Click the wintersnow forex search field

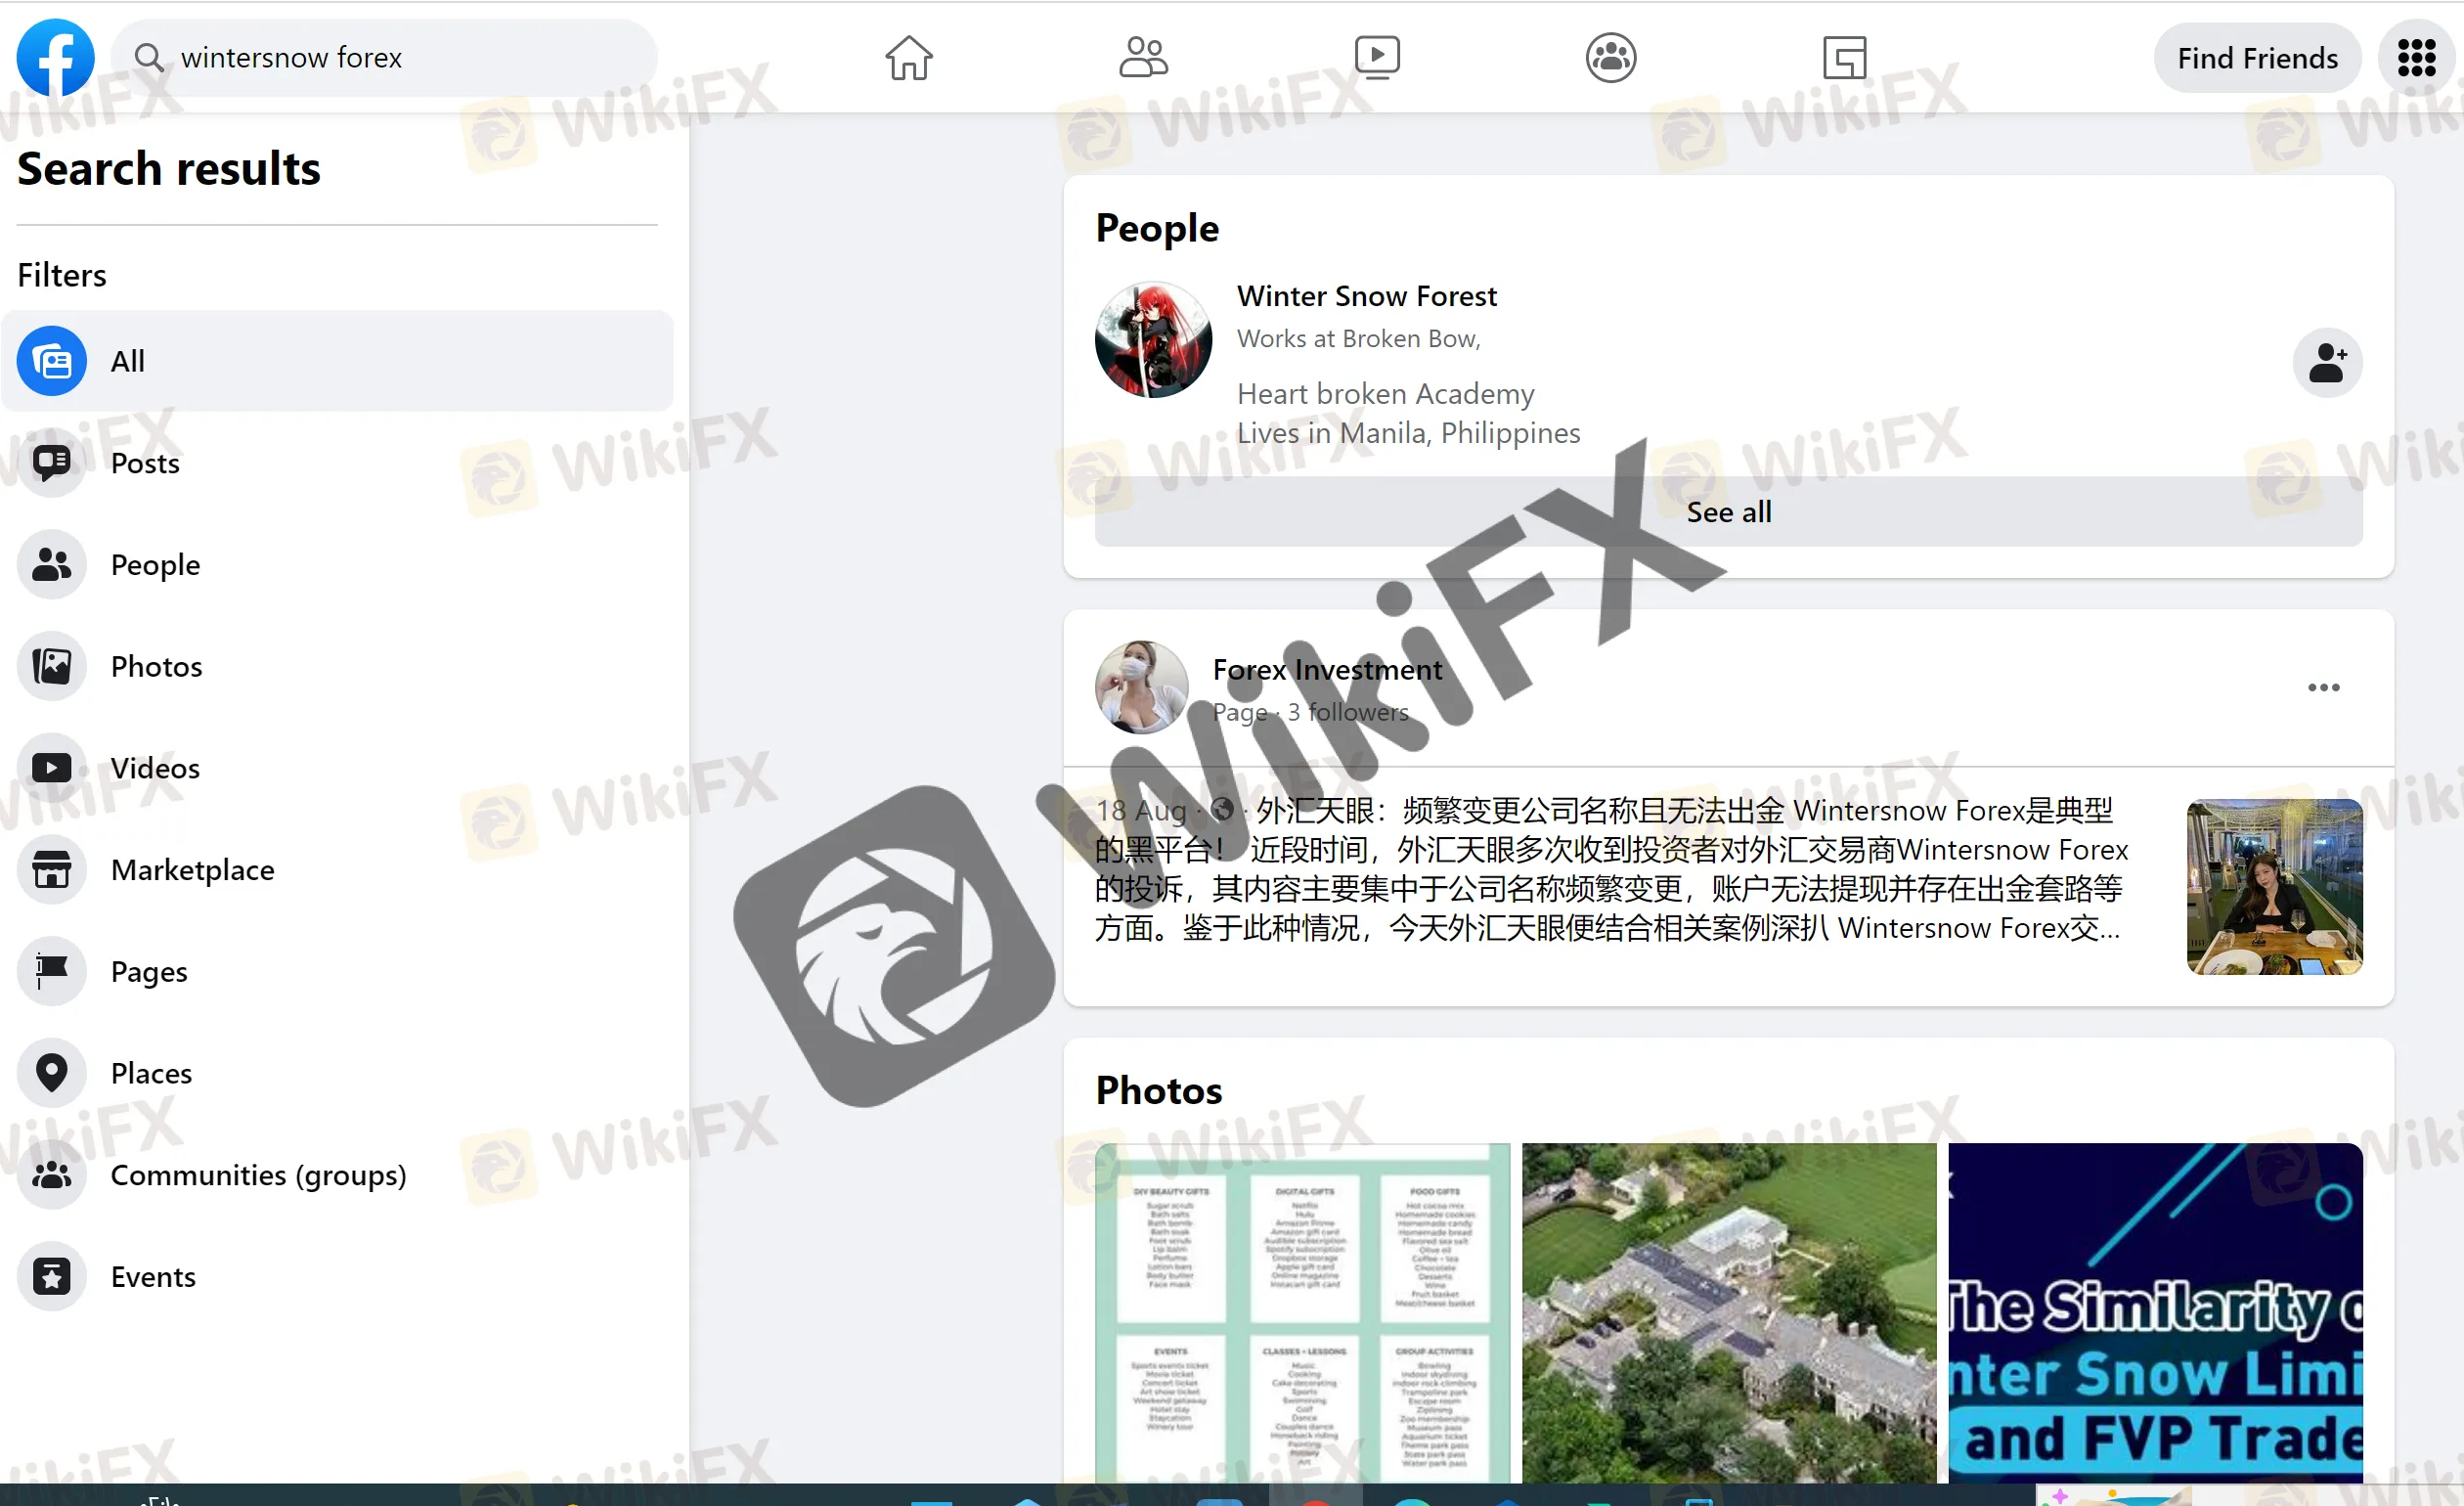pos(400,57)
